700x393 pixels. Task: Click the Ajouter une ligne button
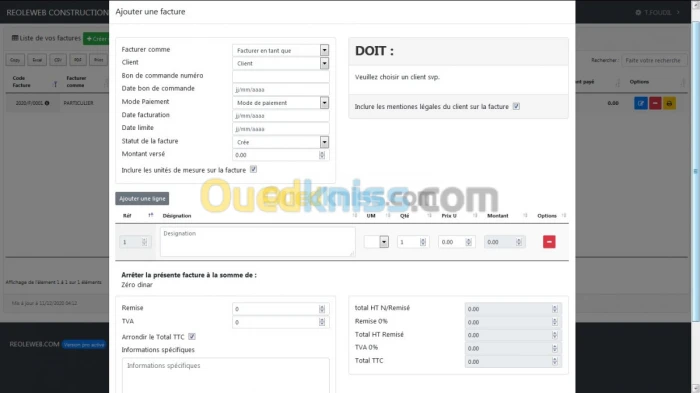pyautogui.click(x=142, y=198)
